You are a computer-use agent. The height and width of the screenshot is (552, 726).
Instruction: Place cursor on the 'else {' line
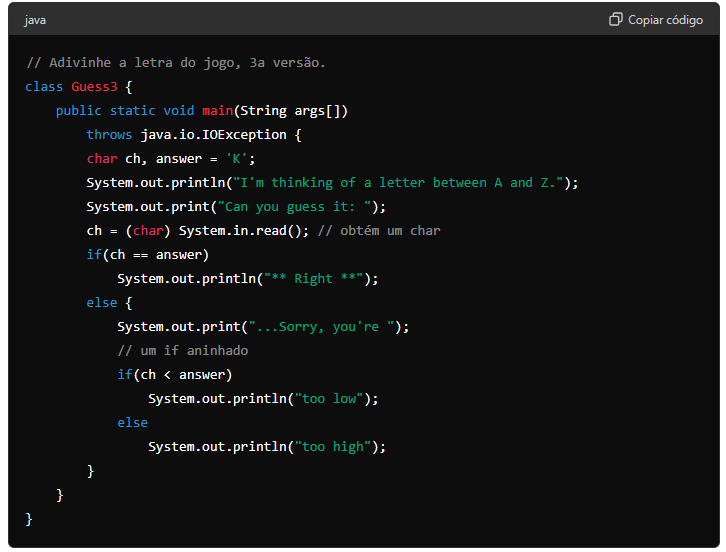click(109, 303)
